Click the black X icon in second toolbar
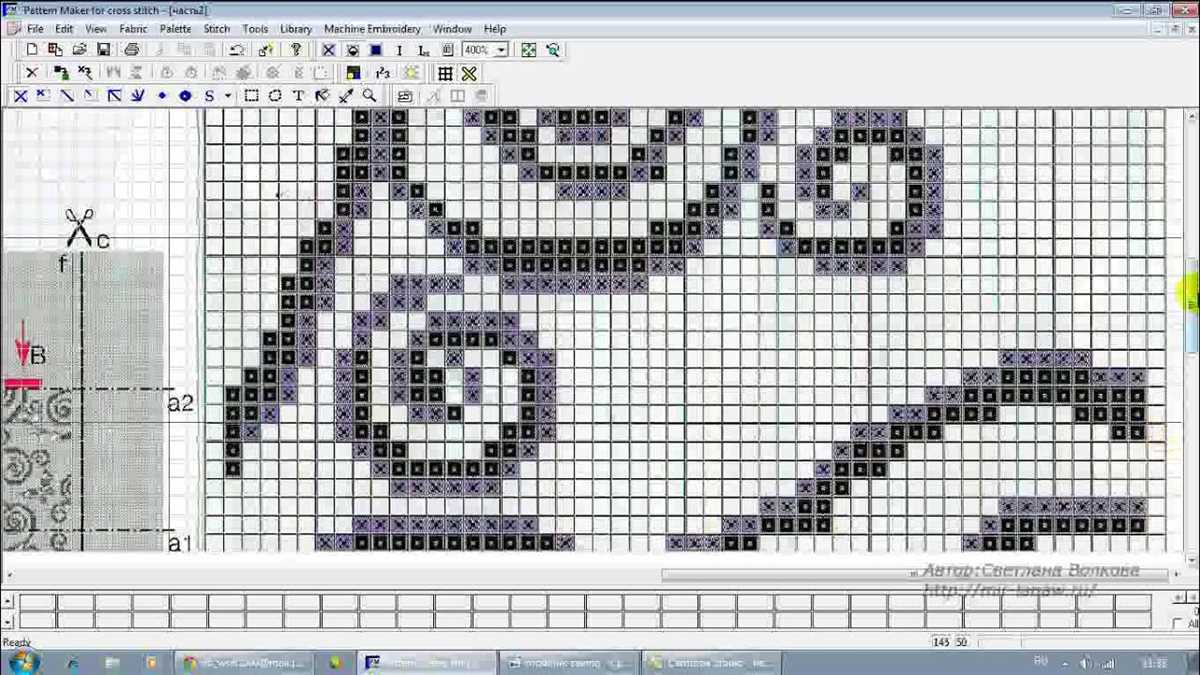The height and width of the screenshot is (675, 1200). pos(31,73)
